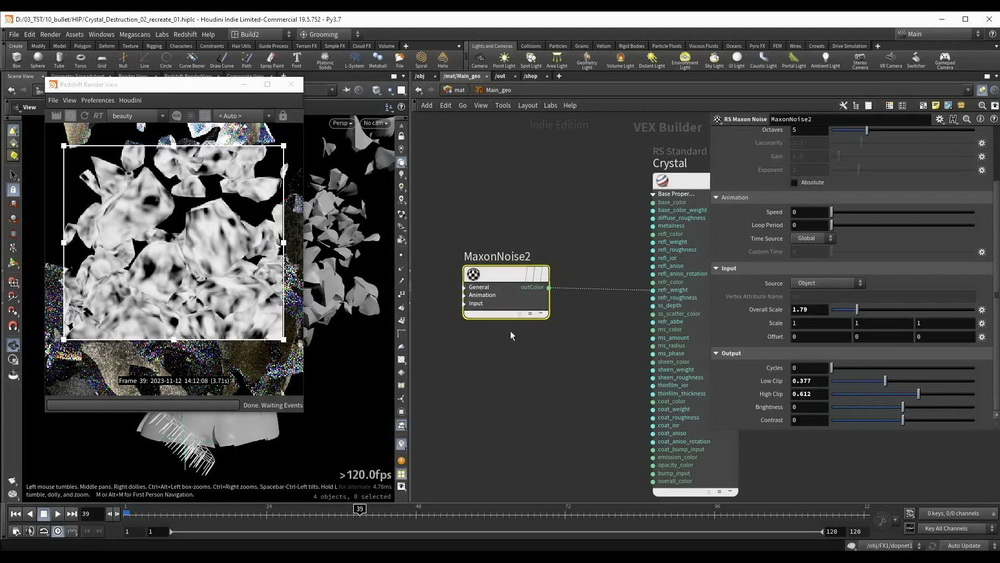
Task: Click the lock icon in Redshift Render View
Action: pyautogui.click(x=283, y=115)
